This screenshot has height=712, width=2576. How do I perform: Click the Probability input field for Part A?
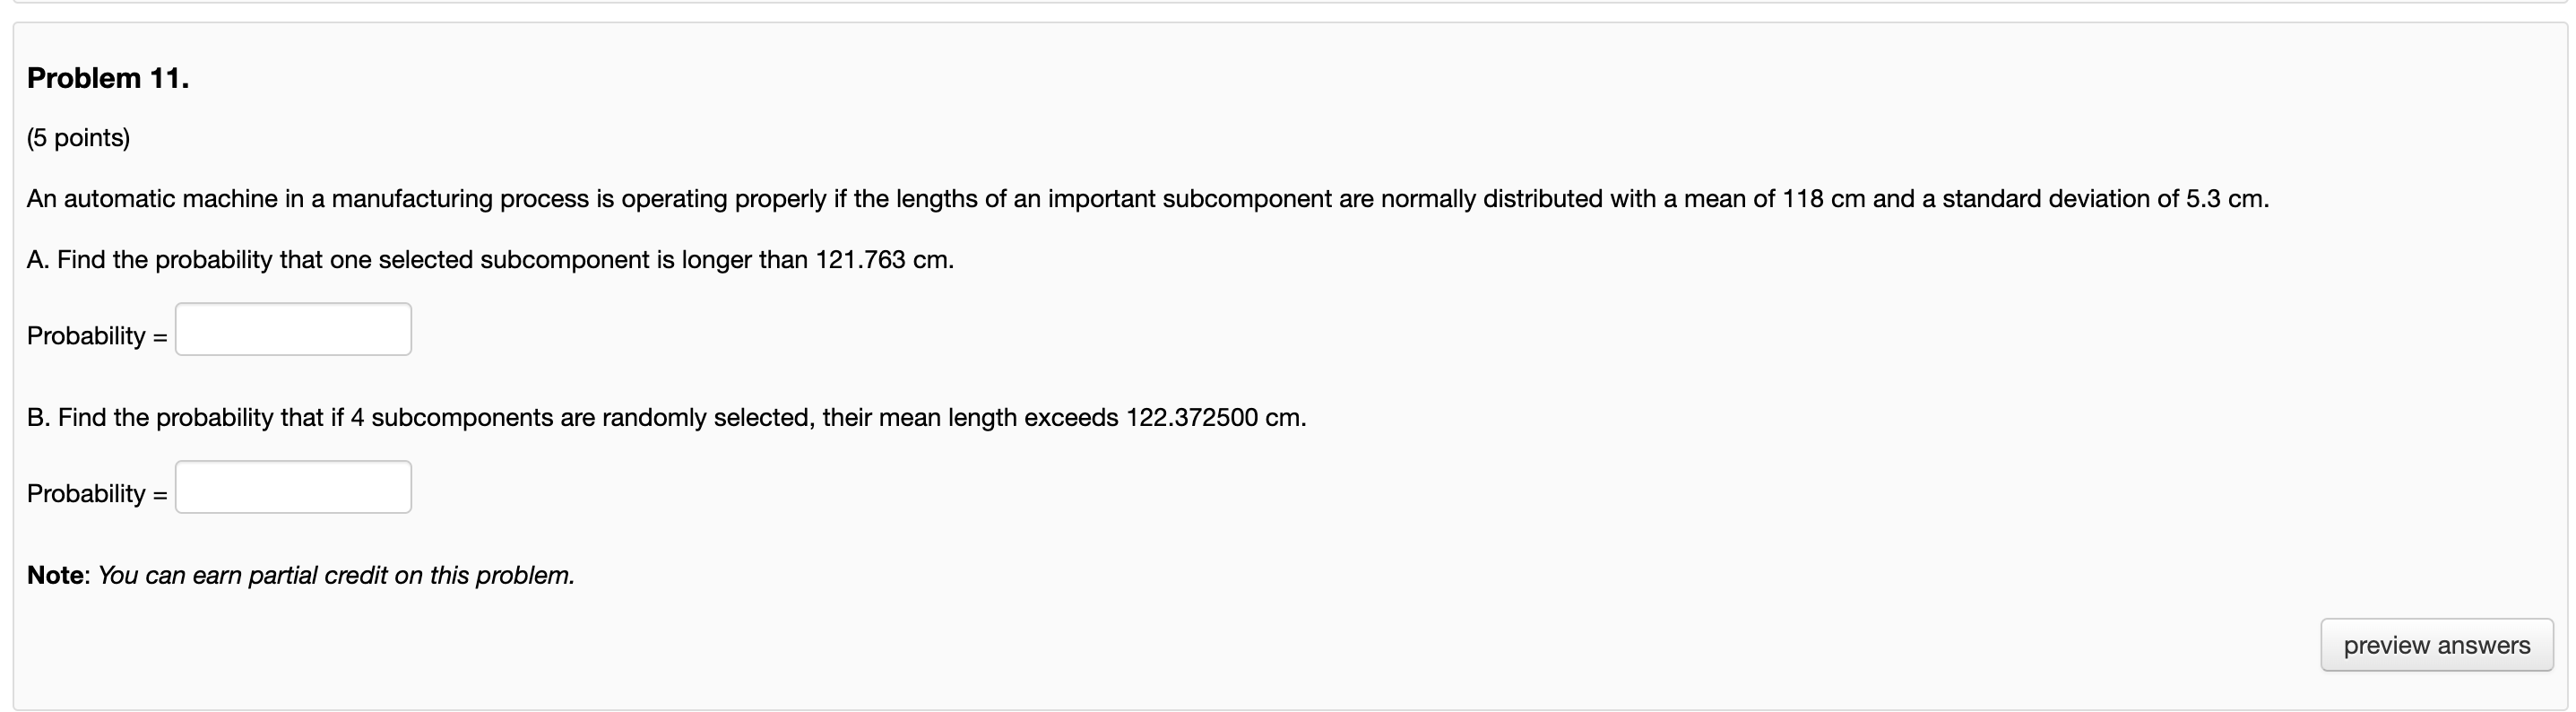292,328
